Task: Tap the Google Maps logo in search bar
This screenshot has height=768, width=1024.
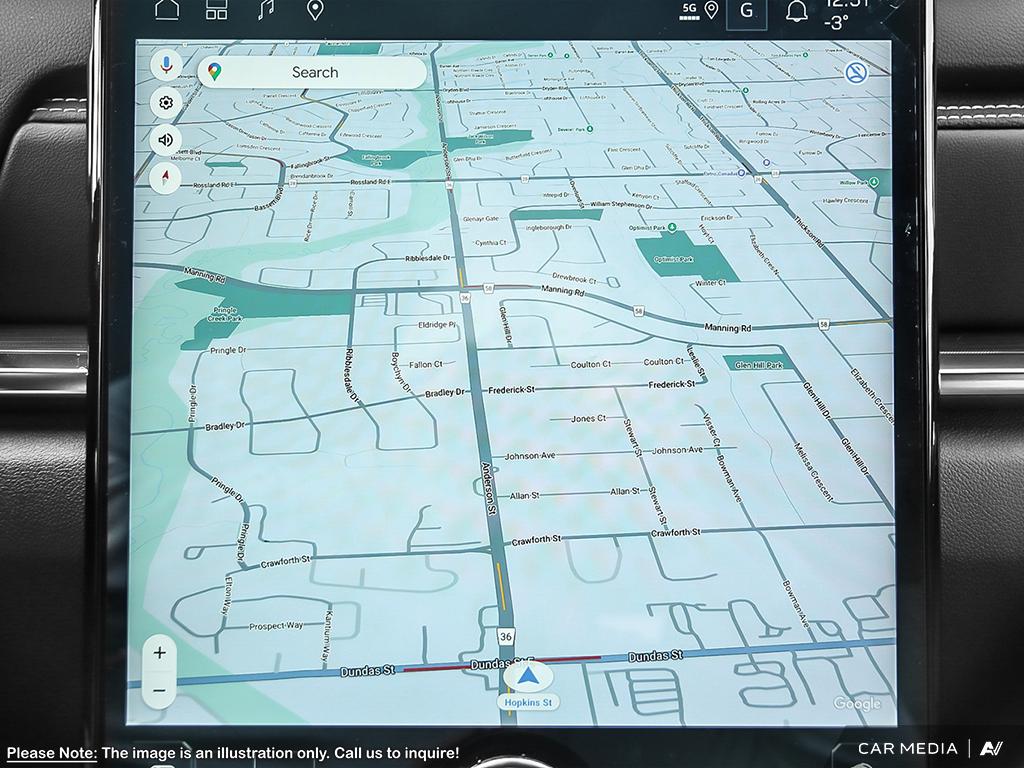Action: tap(215, 72)
